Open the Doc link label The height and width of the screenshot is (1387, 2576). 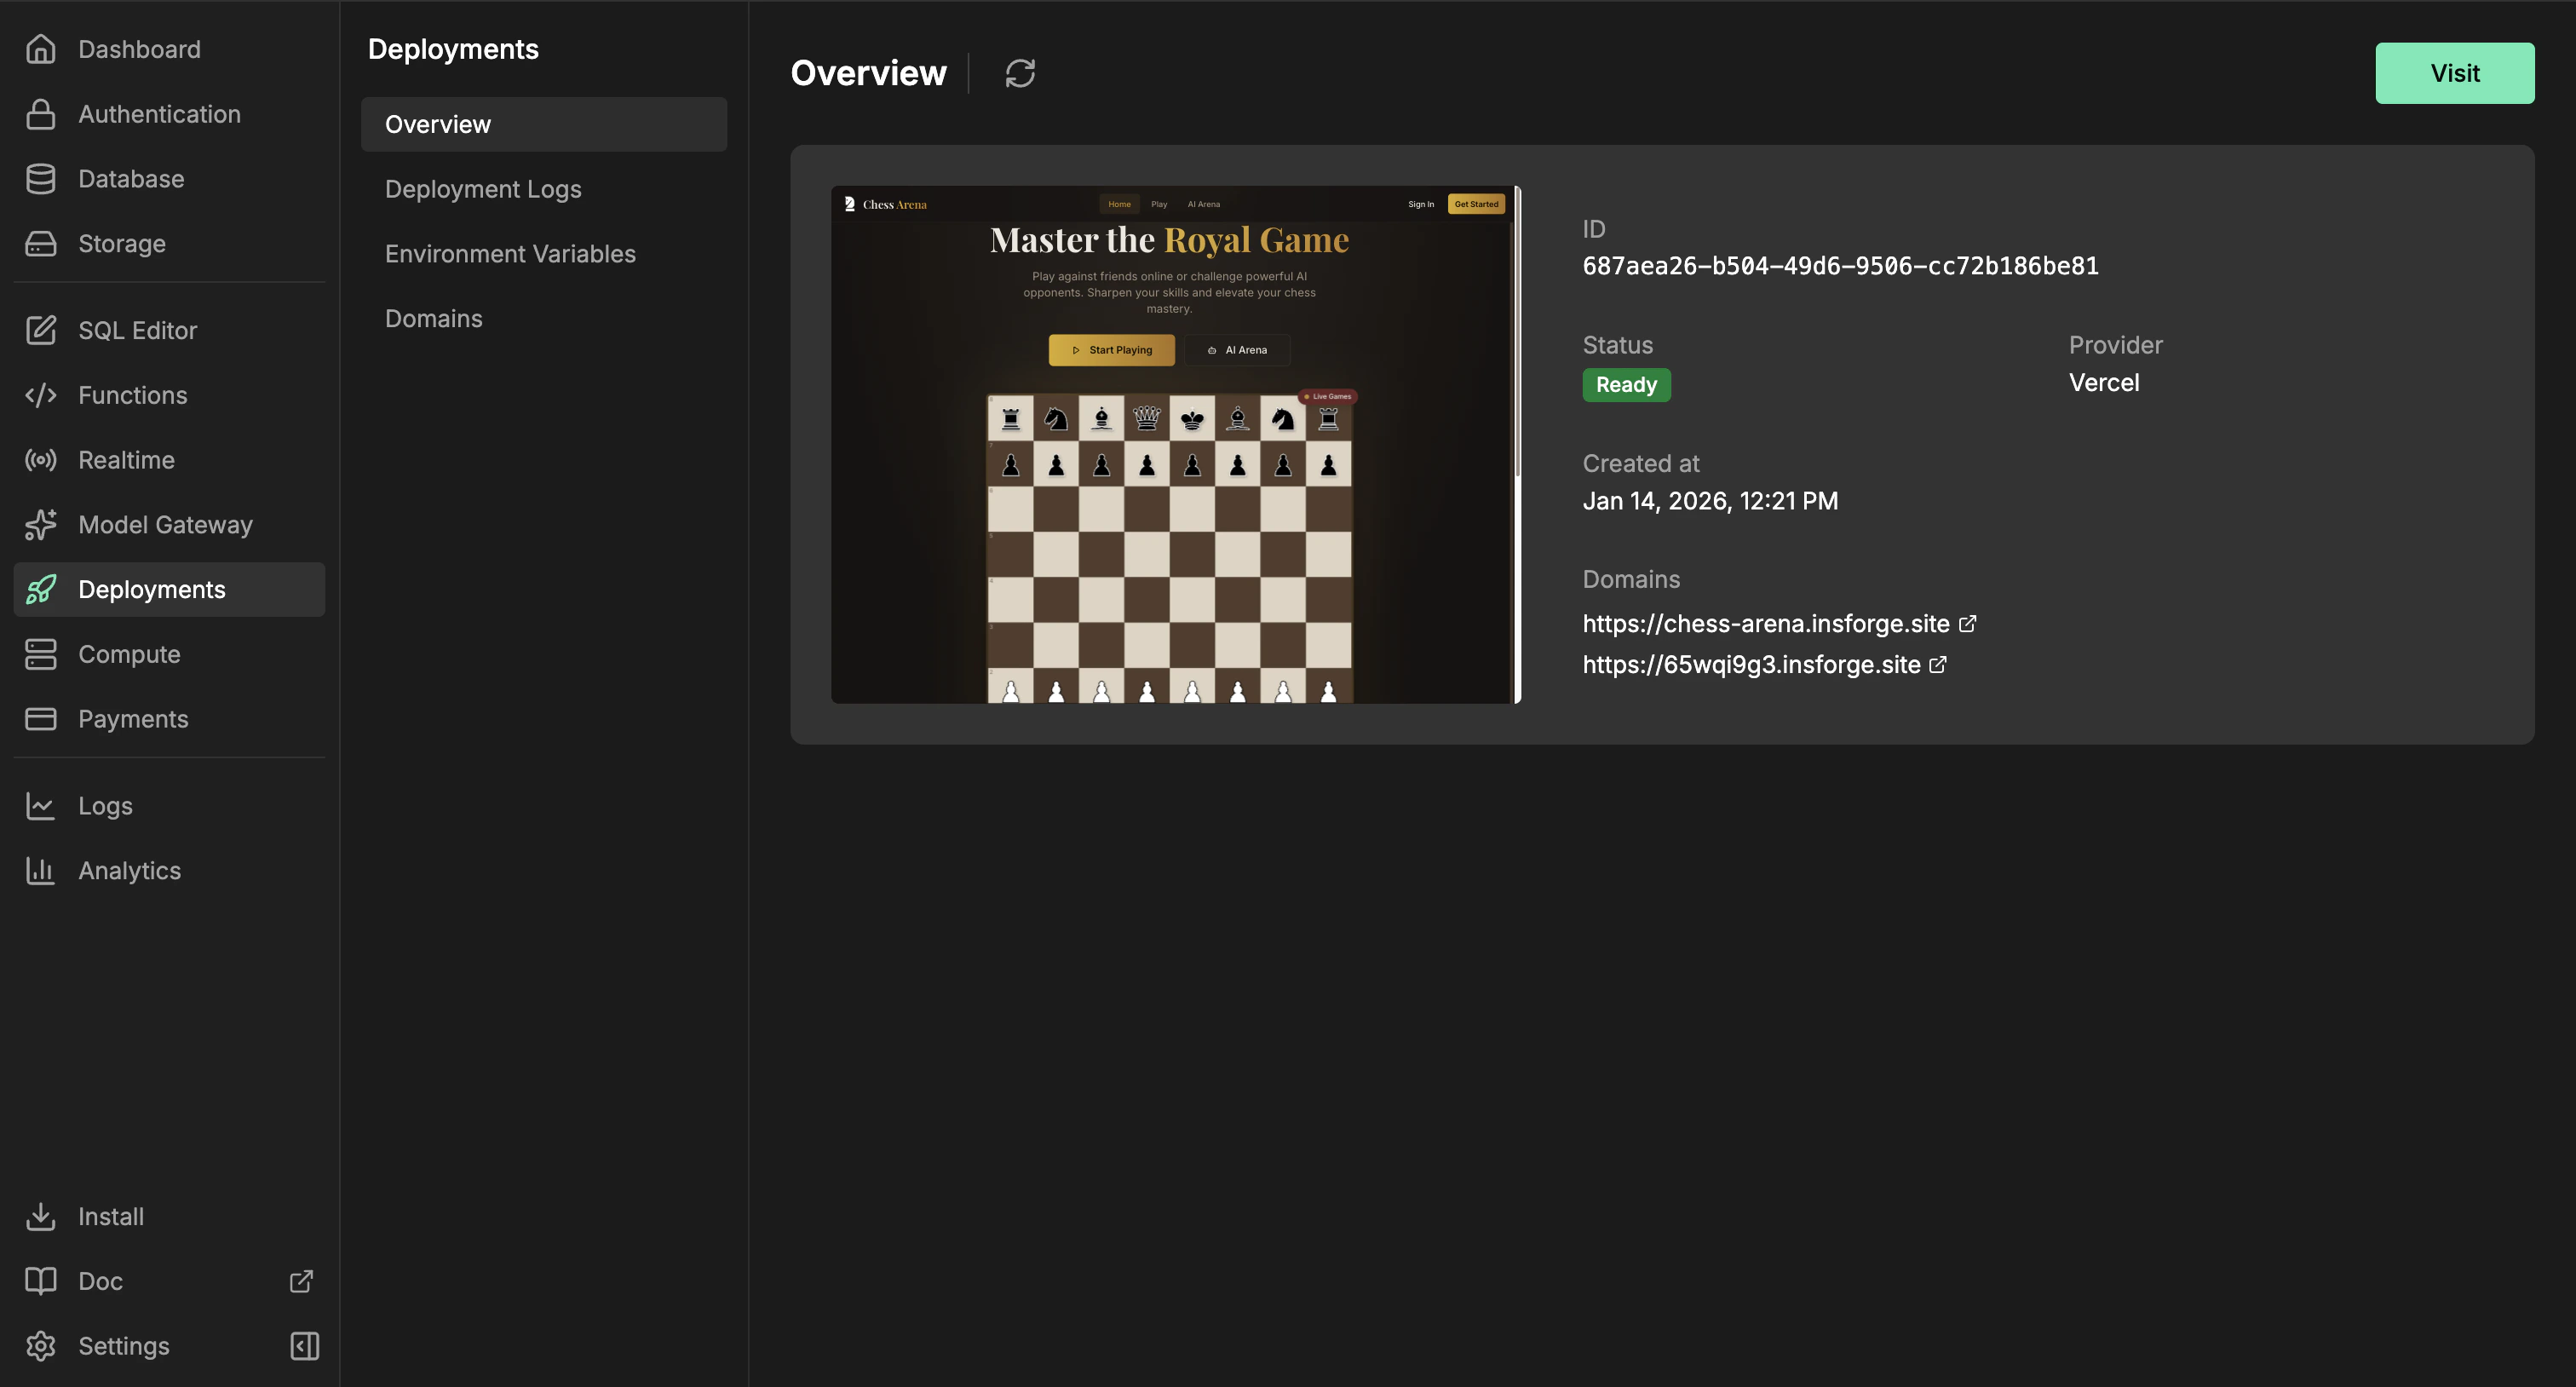point(100,1281)
